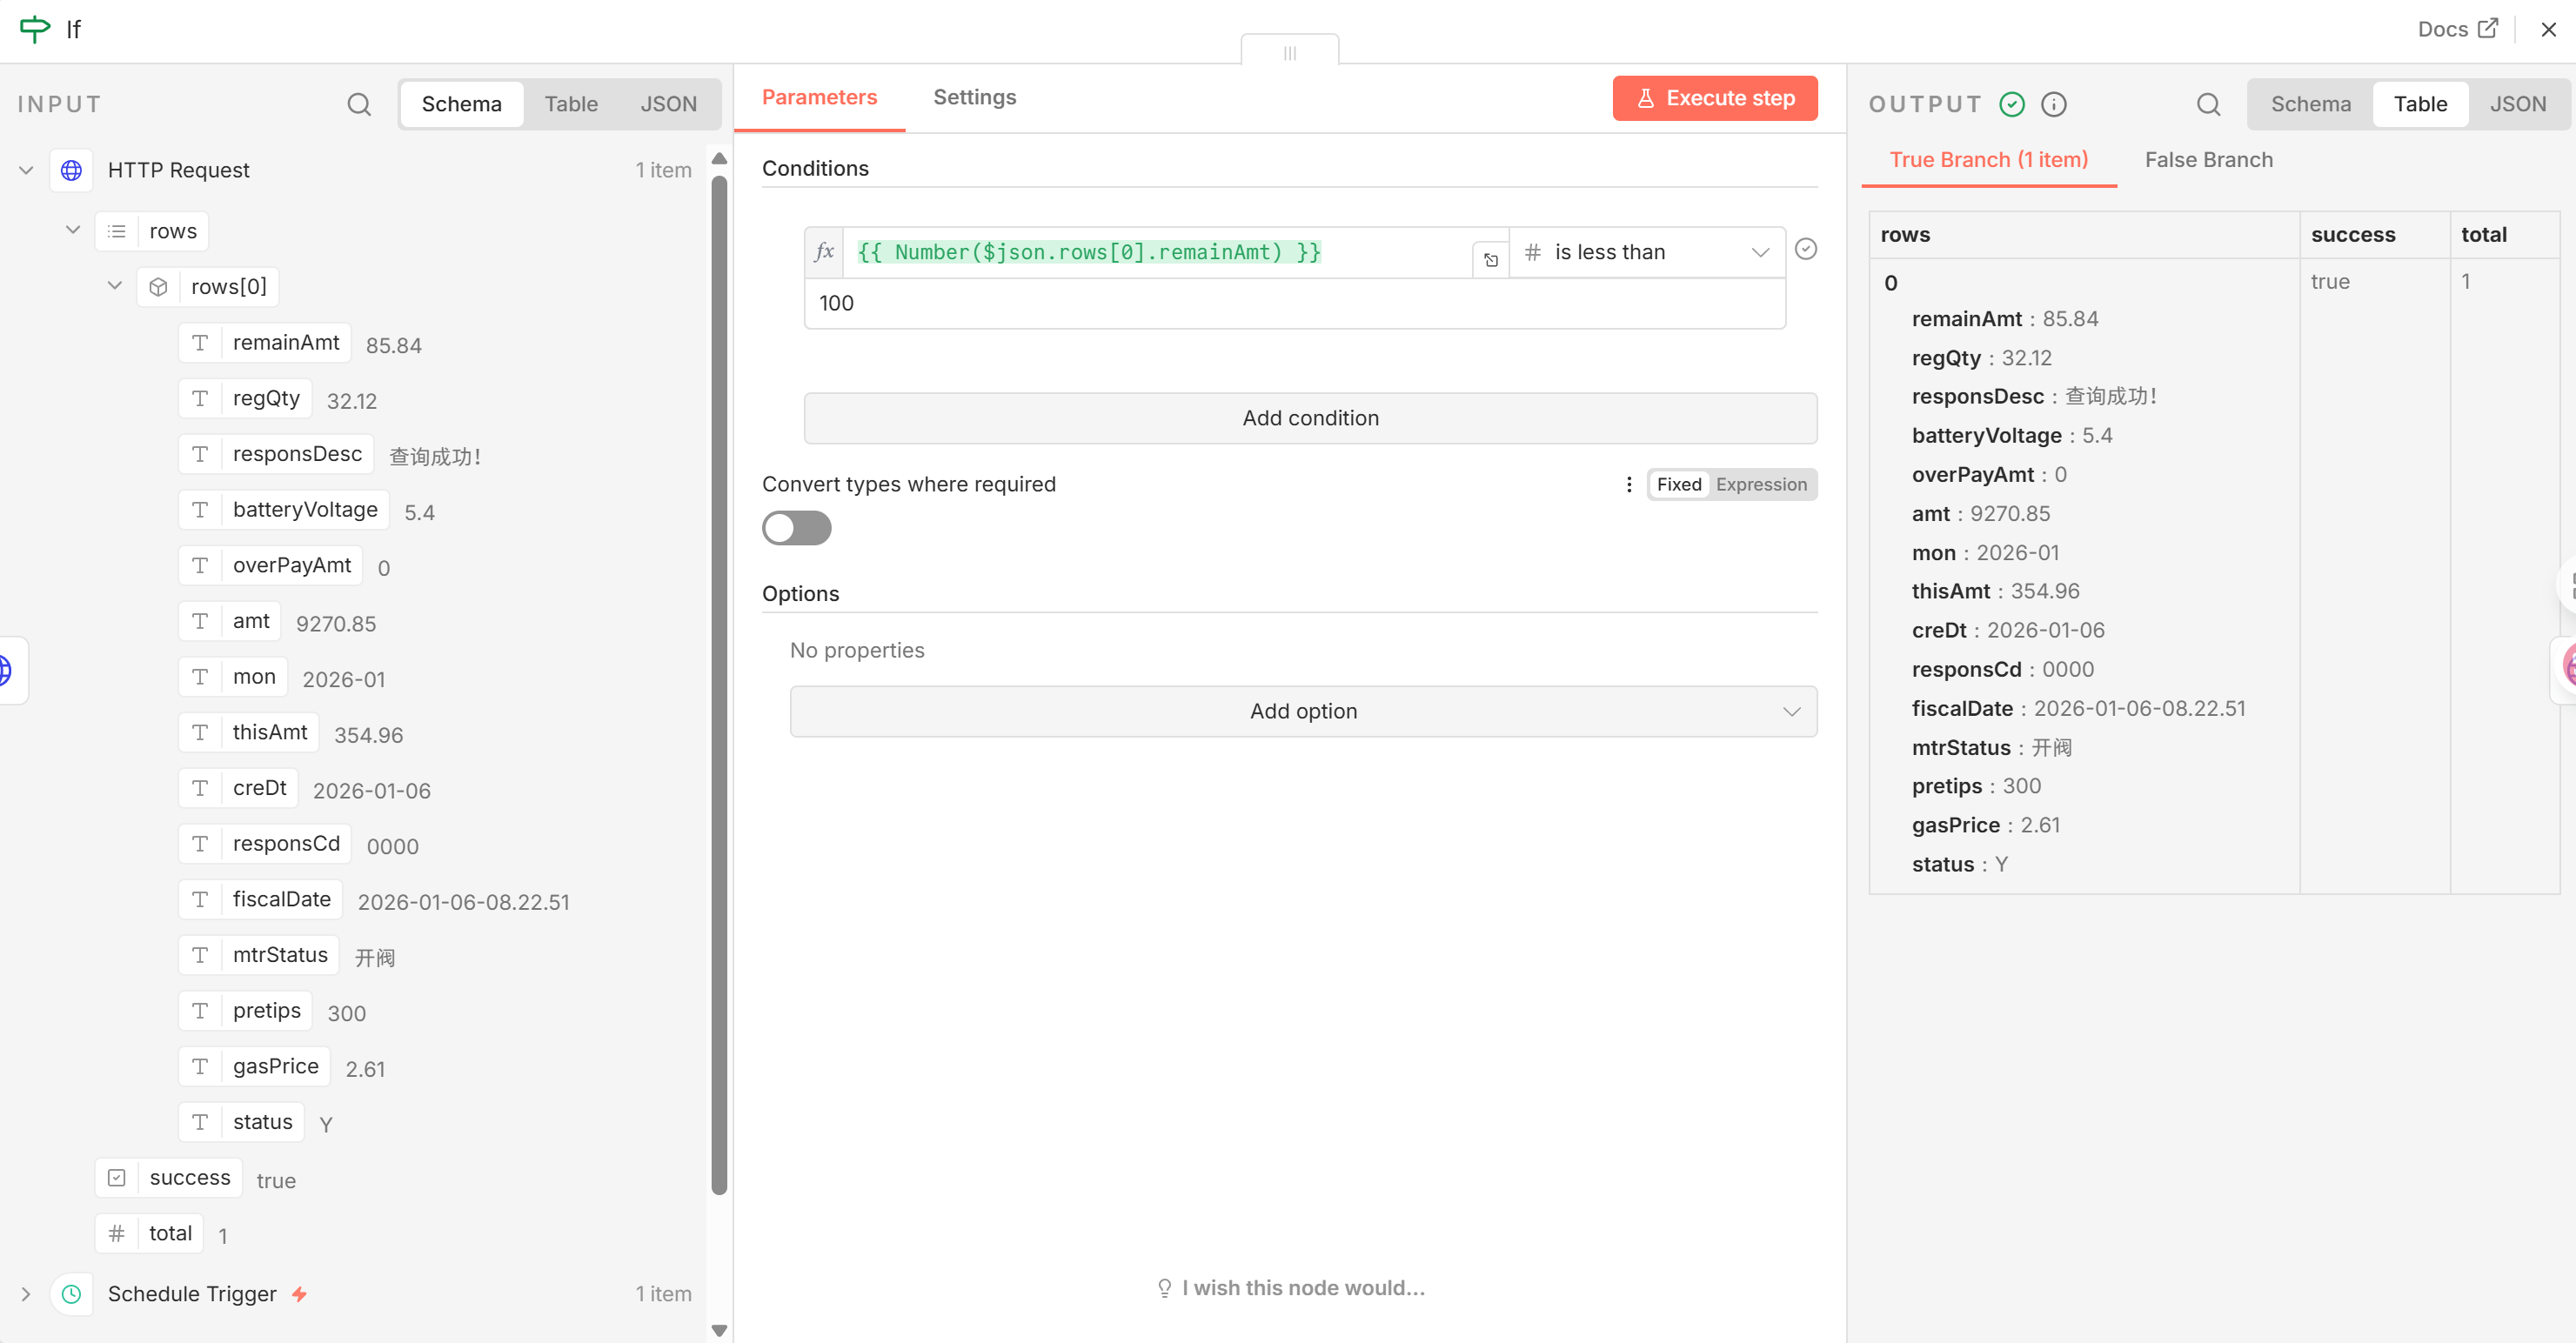Open the Add option dropdown
This screenshot has width=2576, height=1343.
(x=1303, y=711)
